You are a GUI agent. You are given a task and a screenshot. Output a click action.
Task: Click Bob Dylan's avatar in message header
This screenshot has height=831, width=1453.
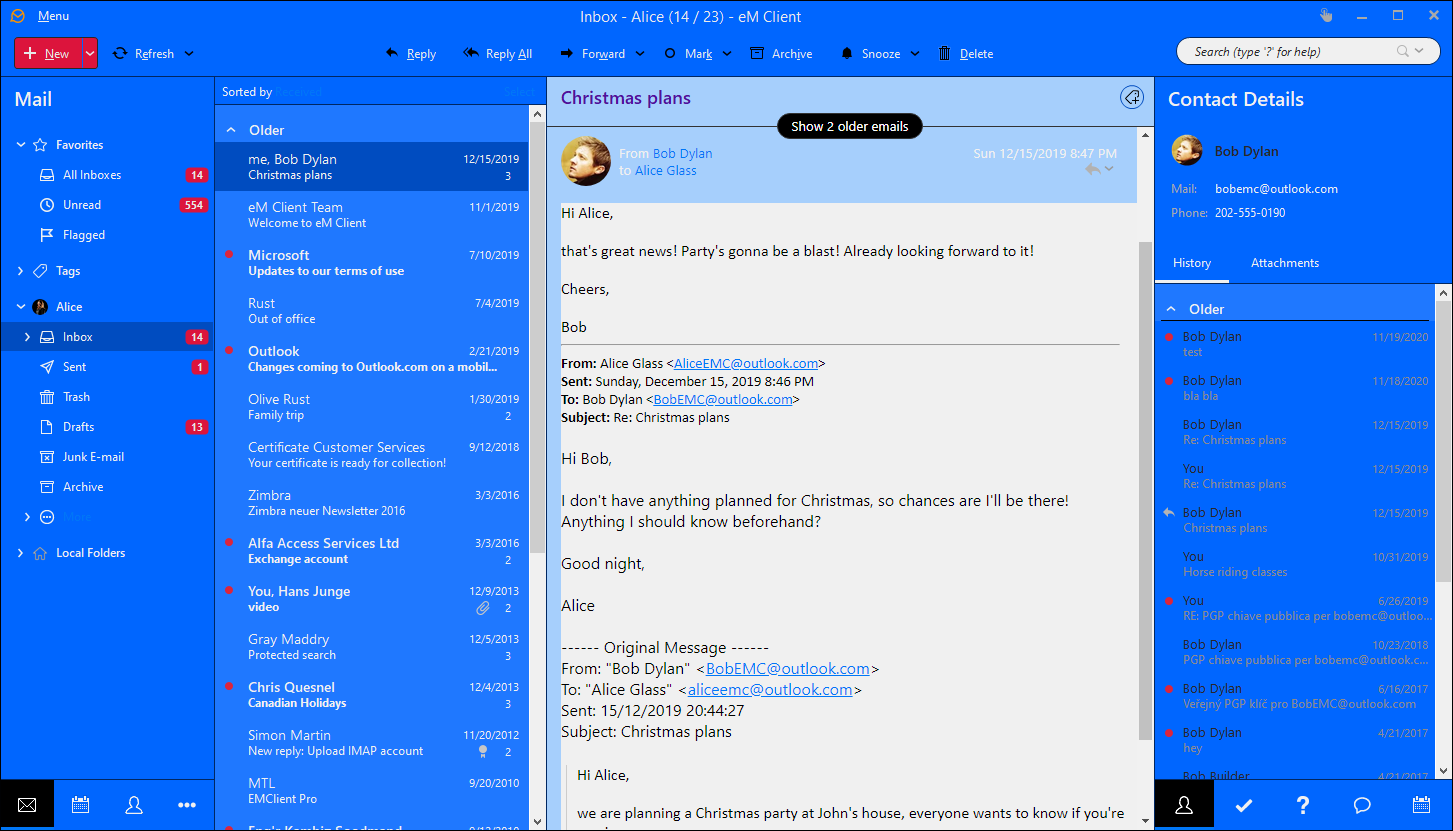[x=586, y=161]
